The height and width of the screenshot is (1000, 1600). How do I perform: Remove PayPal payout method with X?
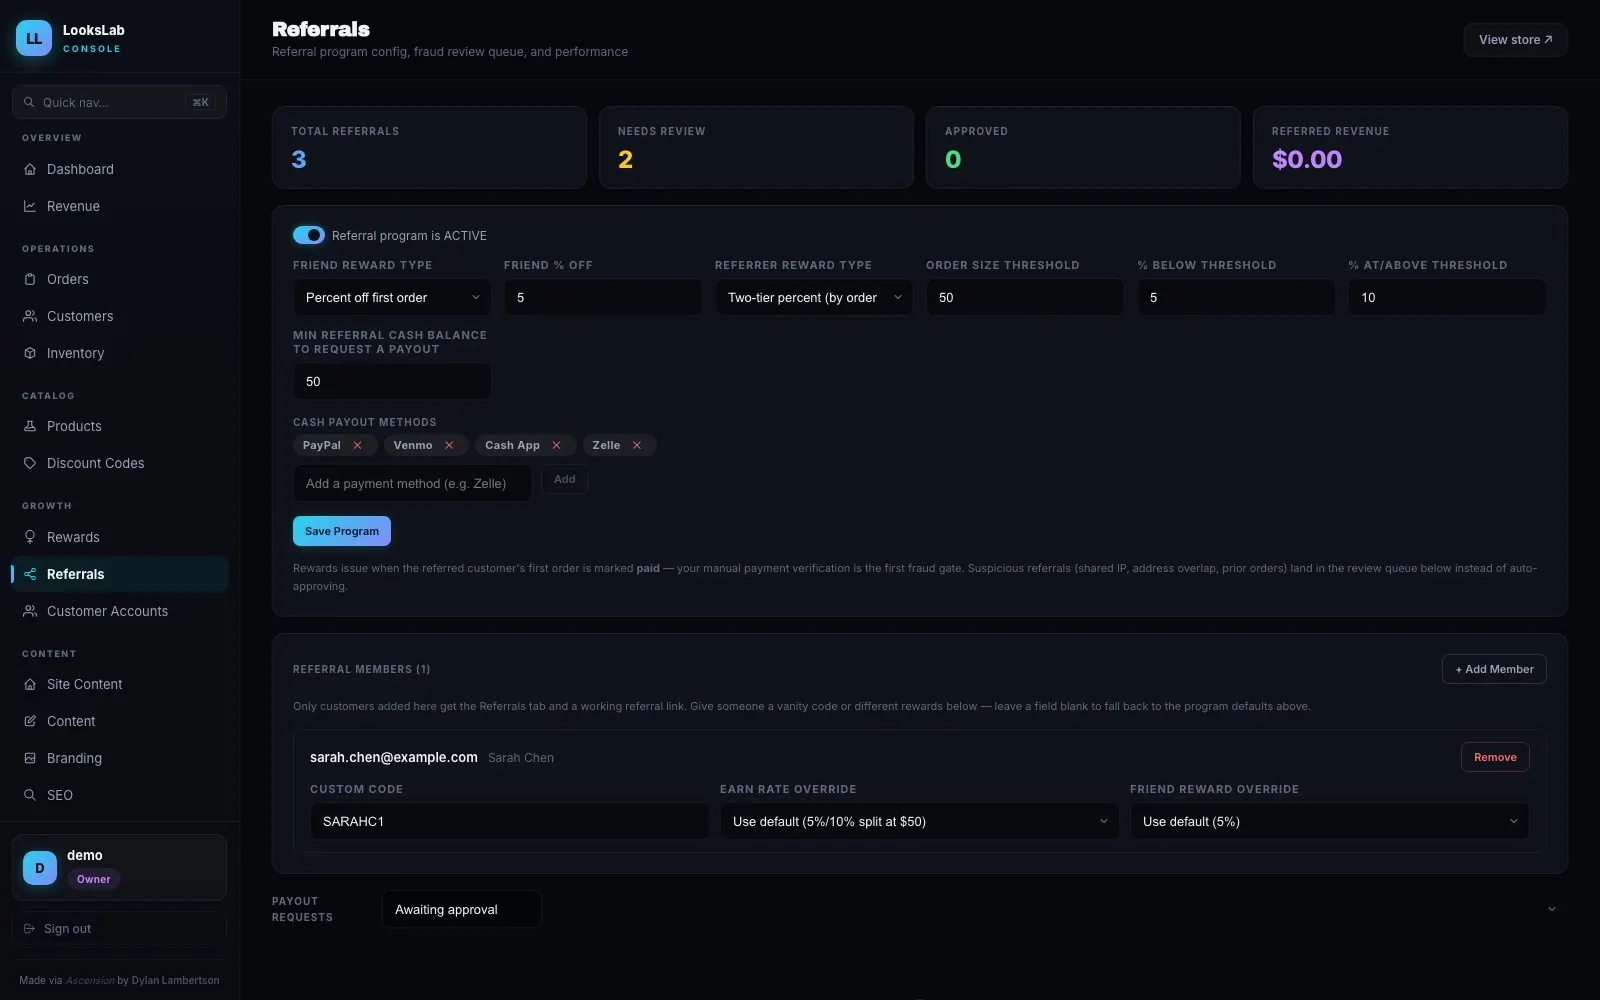point(357,445)
